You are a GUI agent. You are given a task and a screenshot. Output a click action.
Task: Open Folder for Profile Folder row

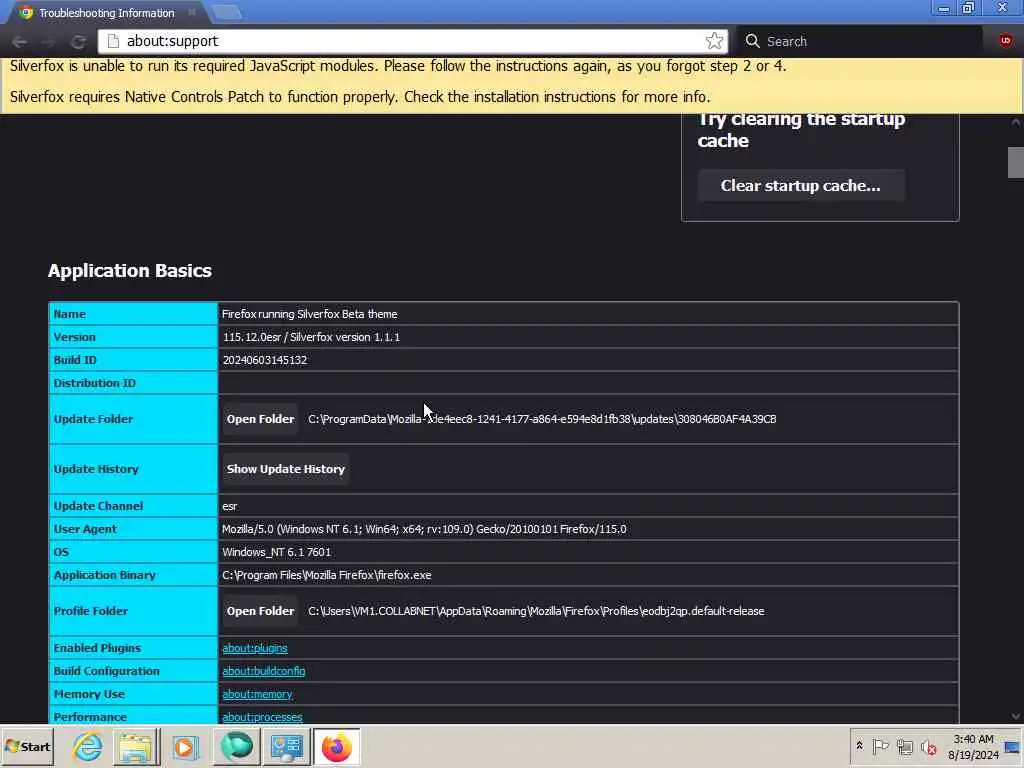260,611
